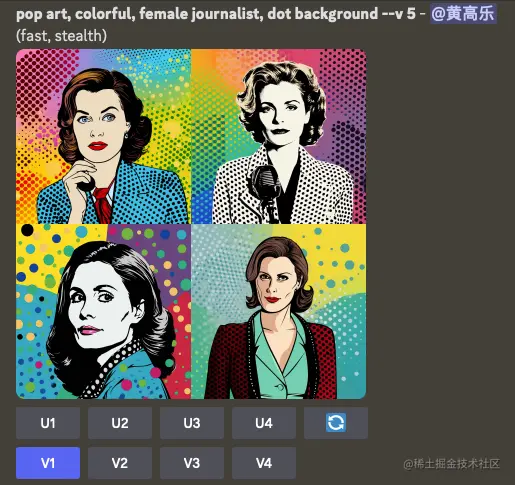Image resolution: width=515 pixels, height=485 pixels.
Task: Click the red necktie in the first image
Action: [104, 204]
